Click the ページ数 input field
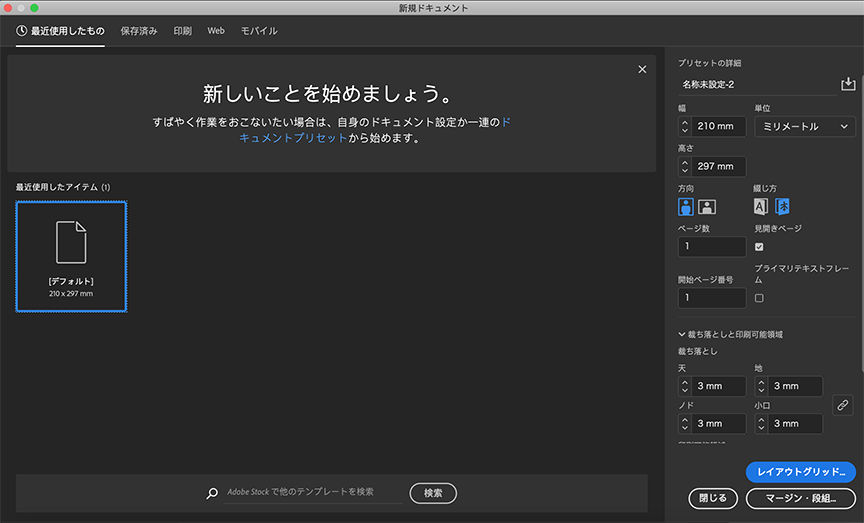Image resolution: width=864 pixels, height=523 pixels. [712, 246]
